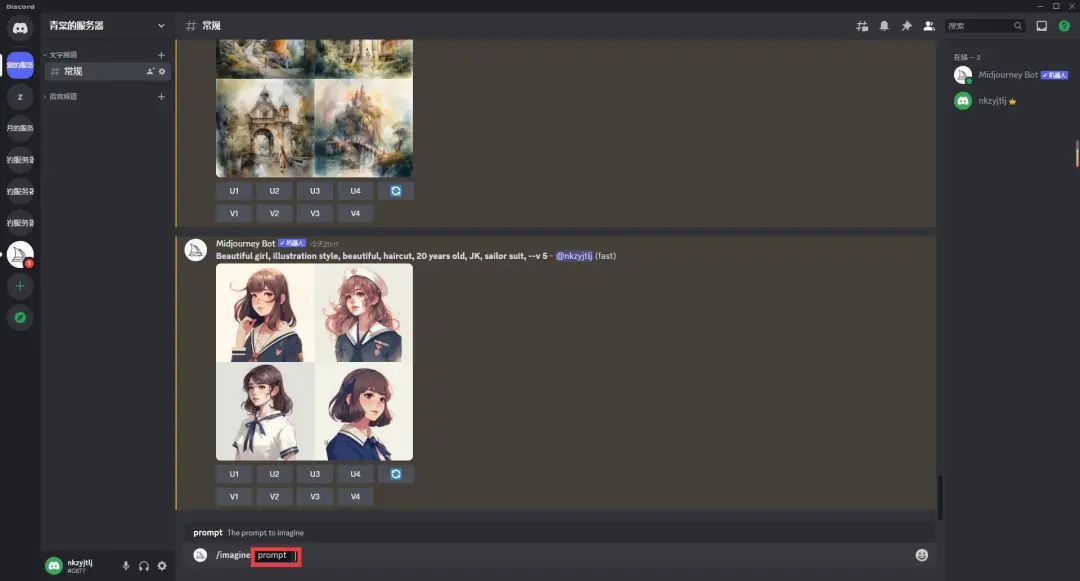Click the @nkzyjtlj mention link
Viewport: 1080px width, 581px height.
(574, 256)
